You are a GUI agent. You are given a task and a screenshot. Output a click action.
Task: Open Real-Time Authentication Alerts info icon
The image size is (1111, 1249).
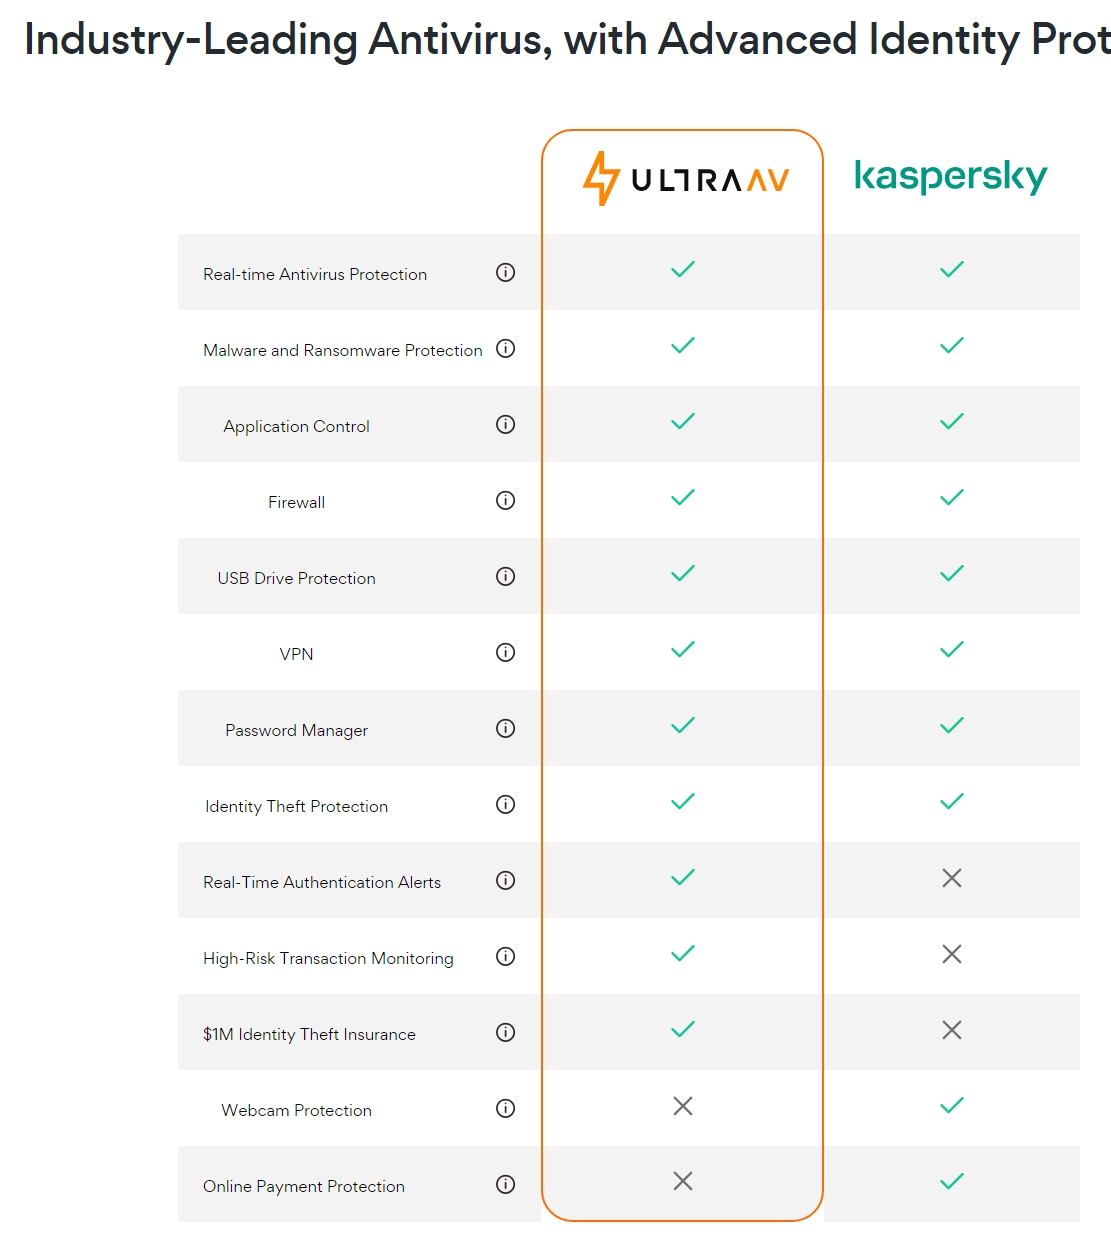point(506,880)
